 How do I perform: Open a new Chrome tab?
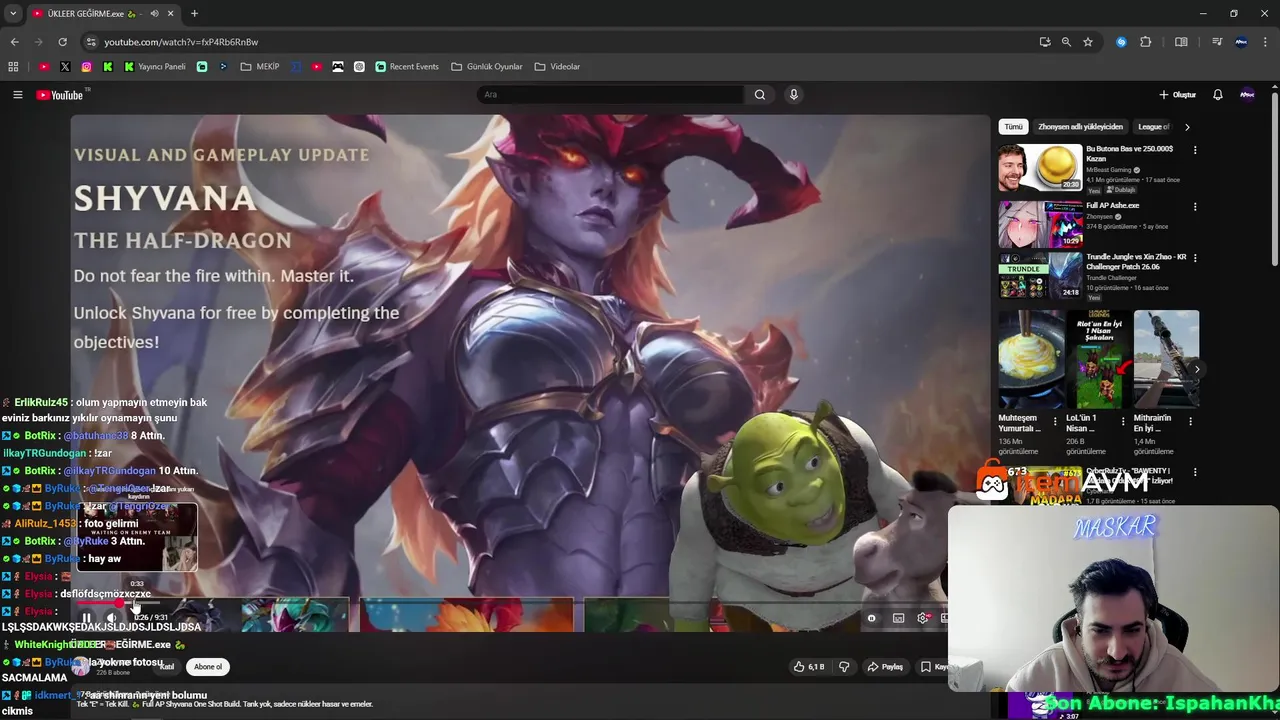tap(194, 14)
